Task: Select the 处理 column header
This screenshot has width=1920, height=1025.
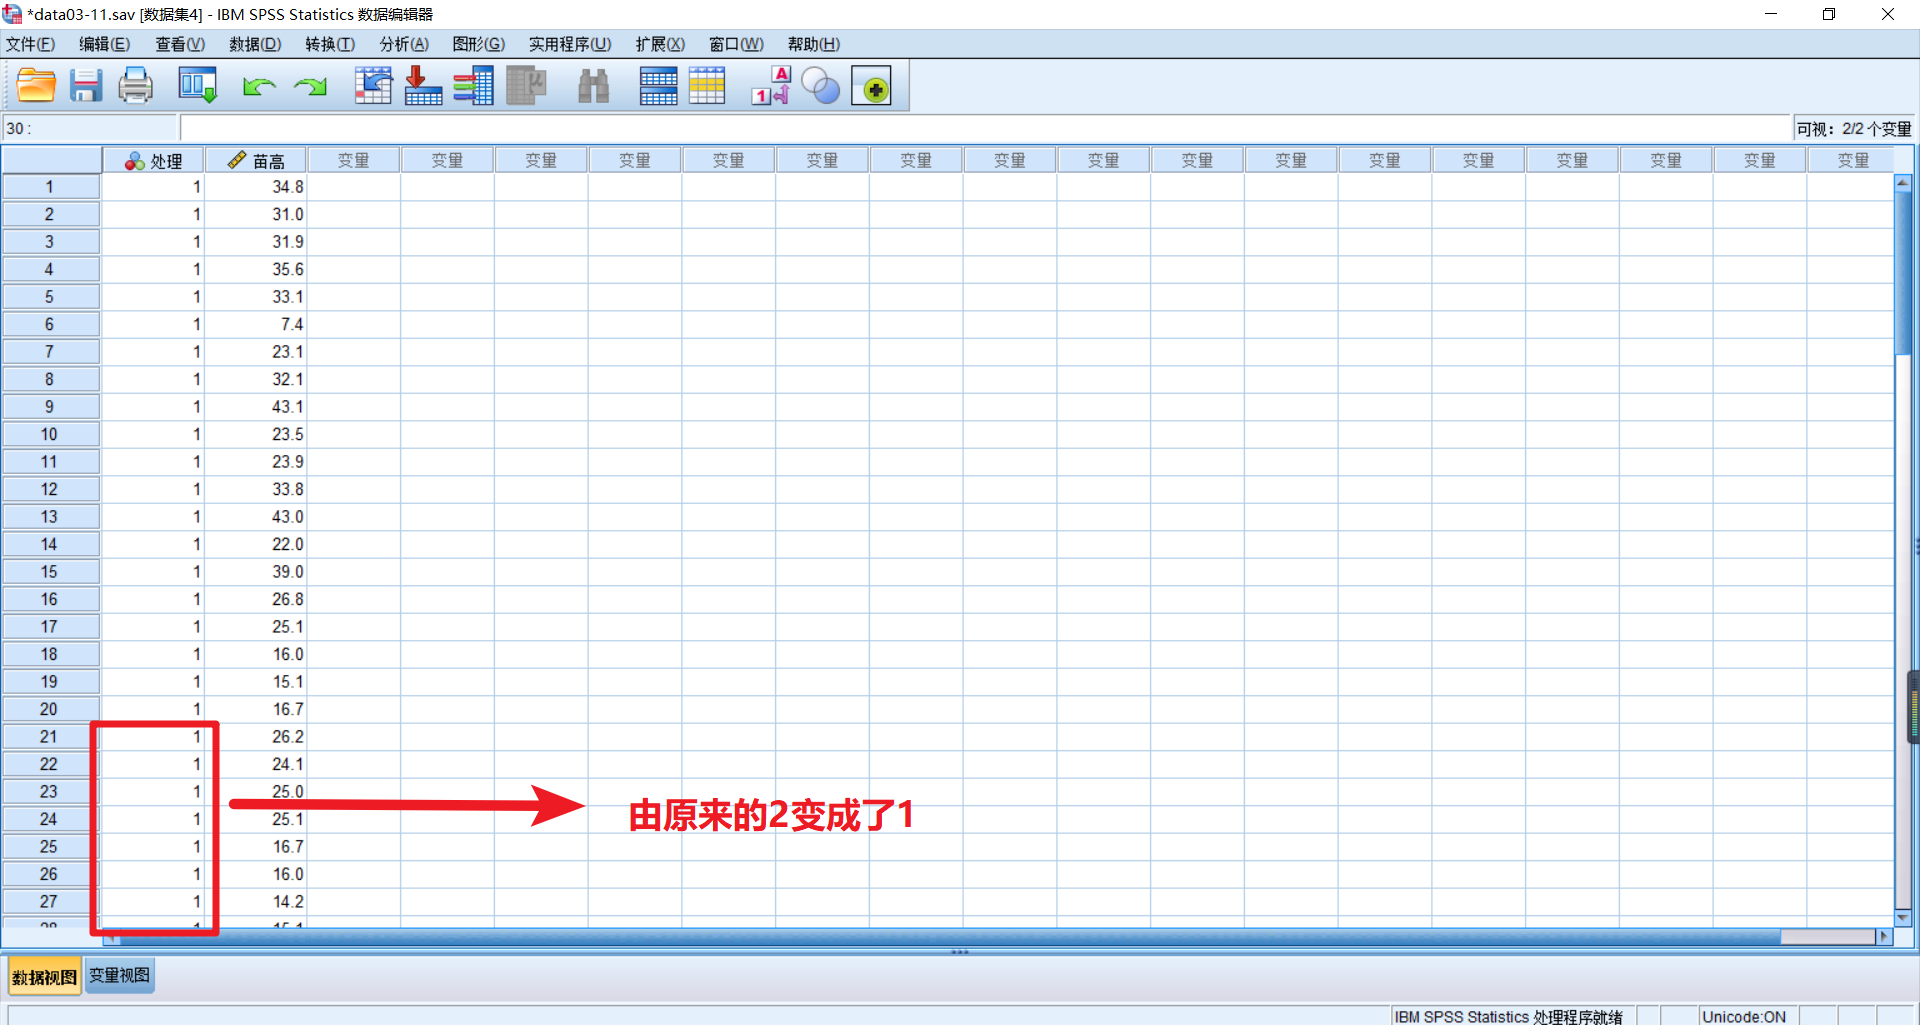Action: 153,160
